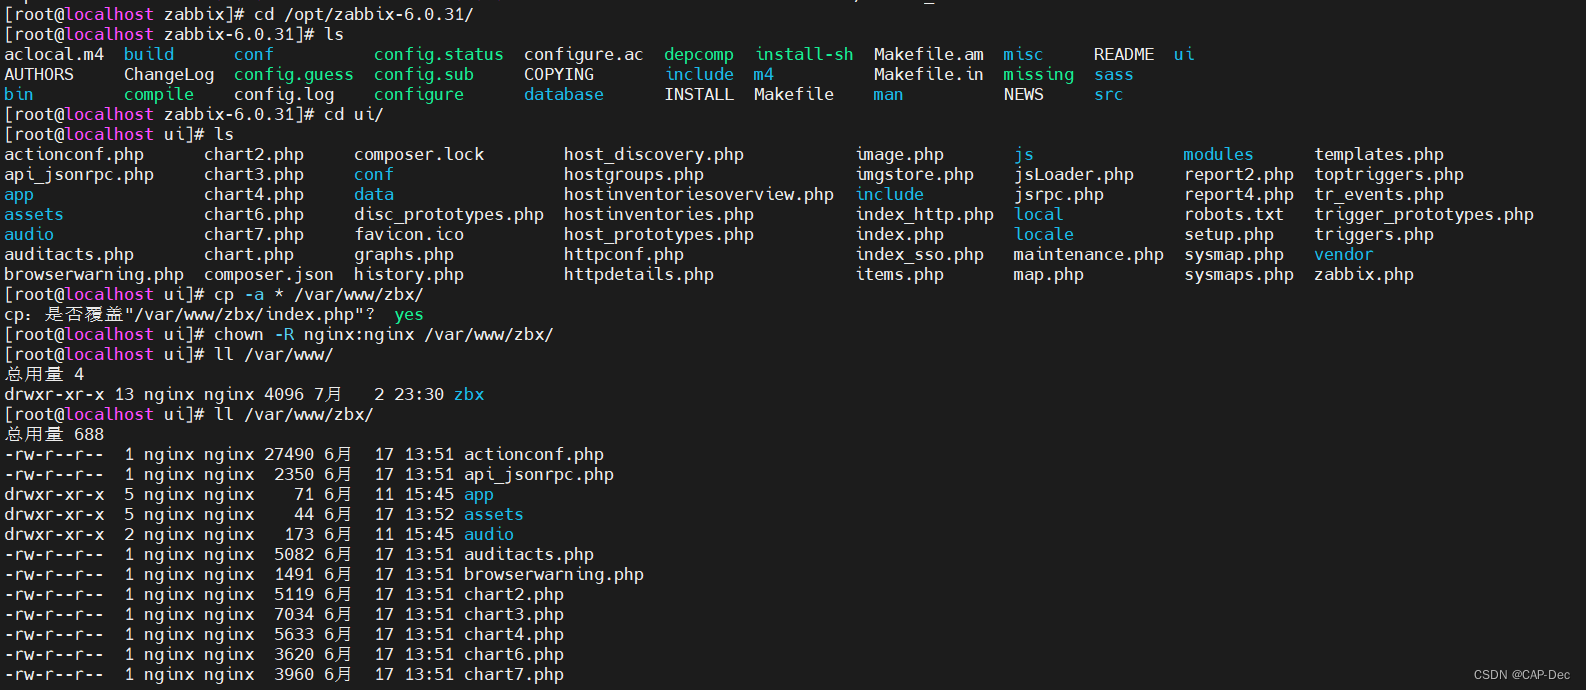
Task: Click the 'configure.ac' file name
Action: (584, 54)
